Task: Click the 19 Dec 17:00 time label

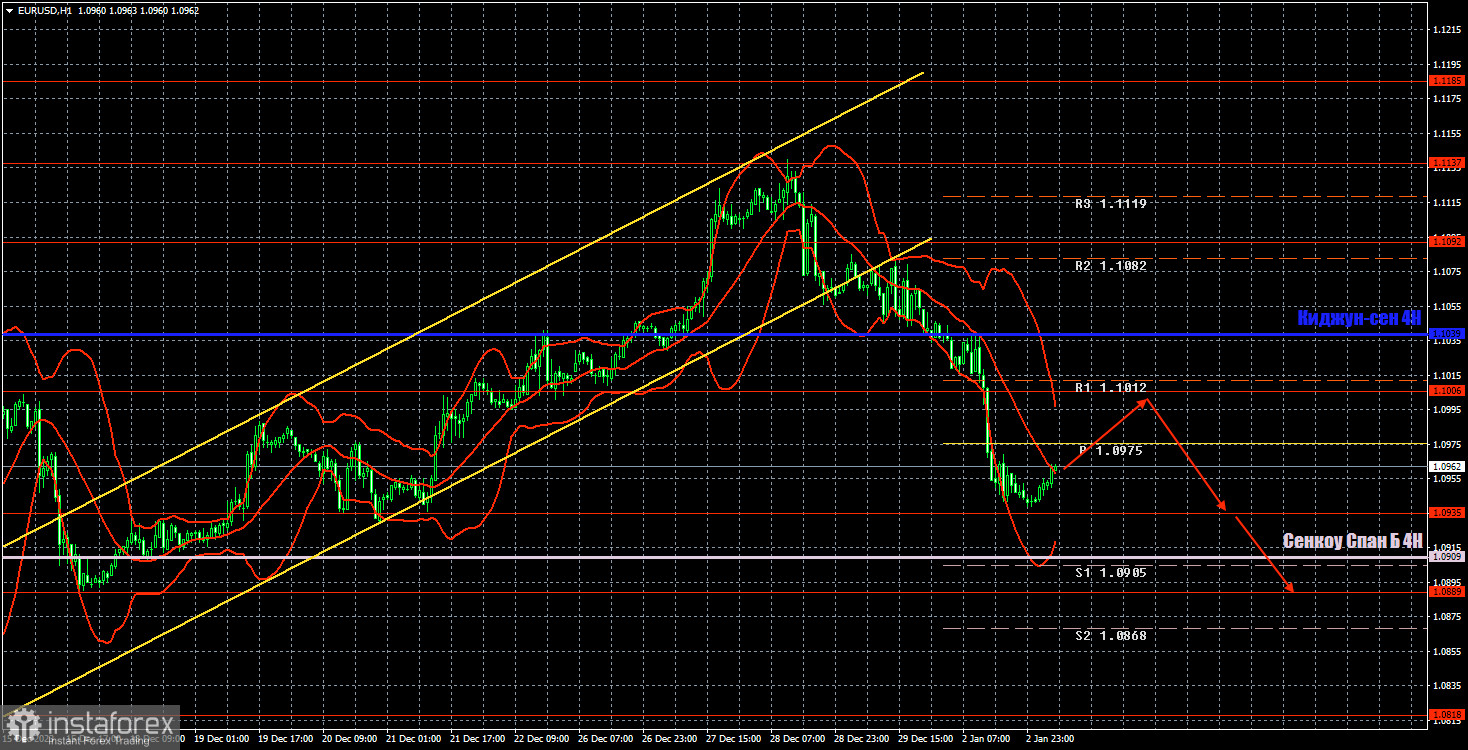Action: pos(284,739)
